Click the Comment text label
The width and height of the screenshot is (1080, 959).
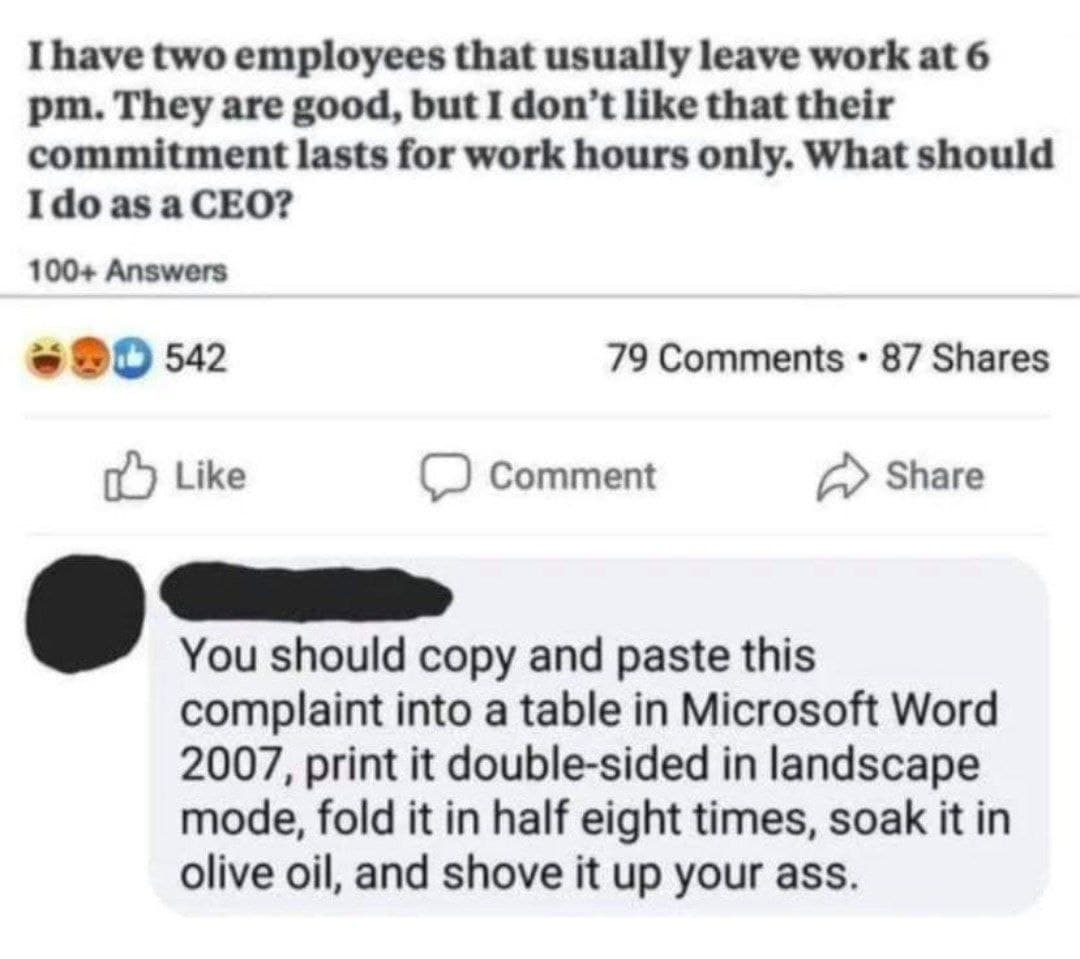tap(572, 476)
